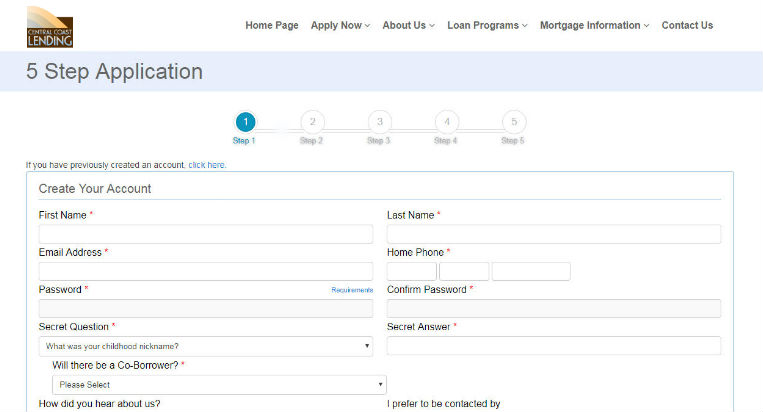Click the Home Phone area code box
The width and height of the screenshot is (763, 412).
coord(412,271)
